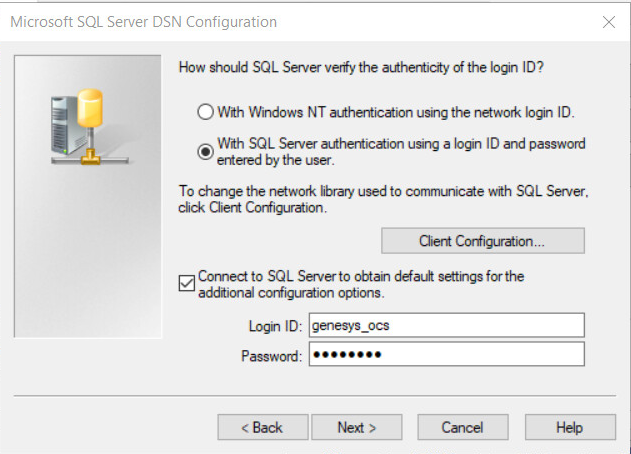Choose SQL Server authentication radio option
Image resolution: width=631 pixels, height=454 pixels.
click(x=206, y=152)
